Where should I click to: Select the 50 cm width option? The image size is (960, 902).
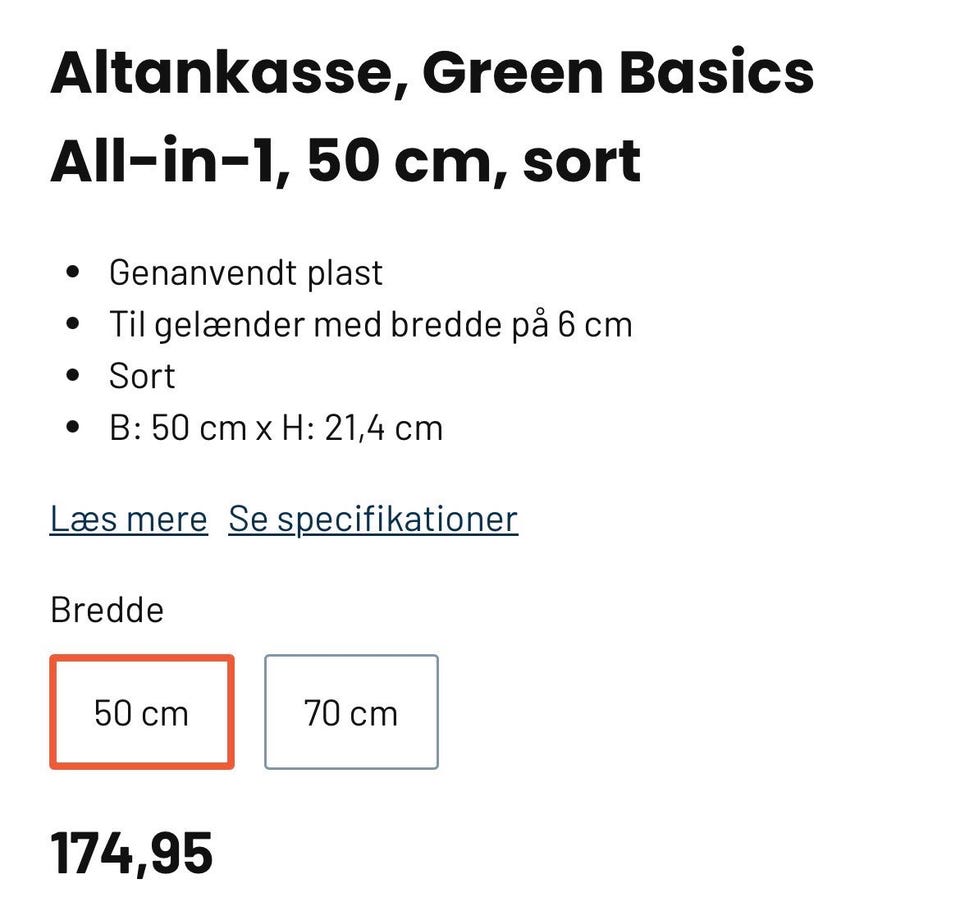point(141,712)
